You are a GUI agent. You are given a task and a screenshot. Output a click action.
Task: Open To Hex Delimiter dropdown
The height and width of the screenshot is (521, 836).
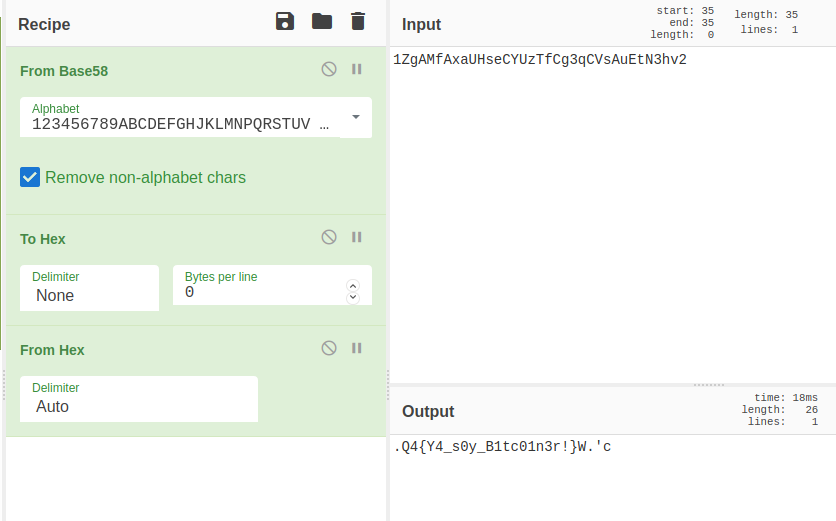click(x=89, y=295)
